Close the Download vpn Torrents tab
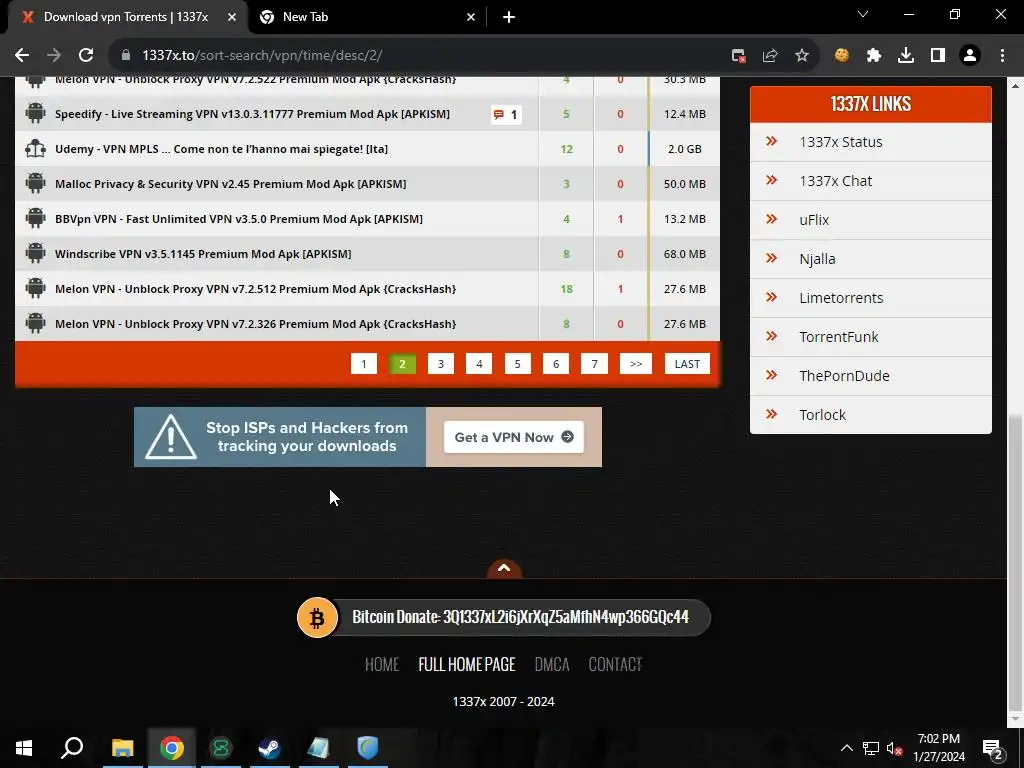 (x=232, y=18)
